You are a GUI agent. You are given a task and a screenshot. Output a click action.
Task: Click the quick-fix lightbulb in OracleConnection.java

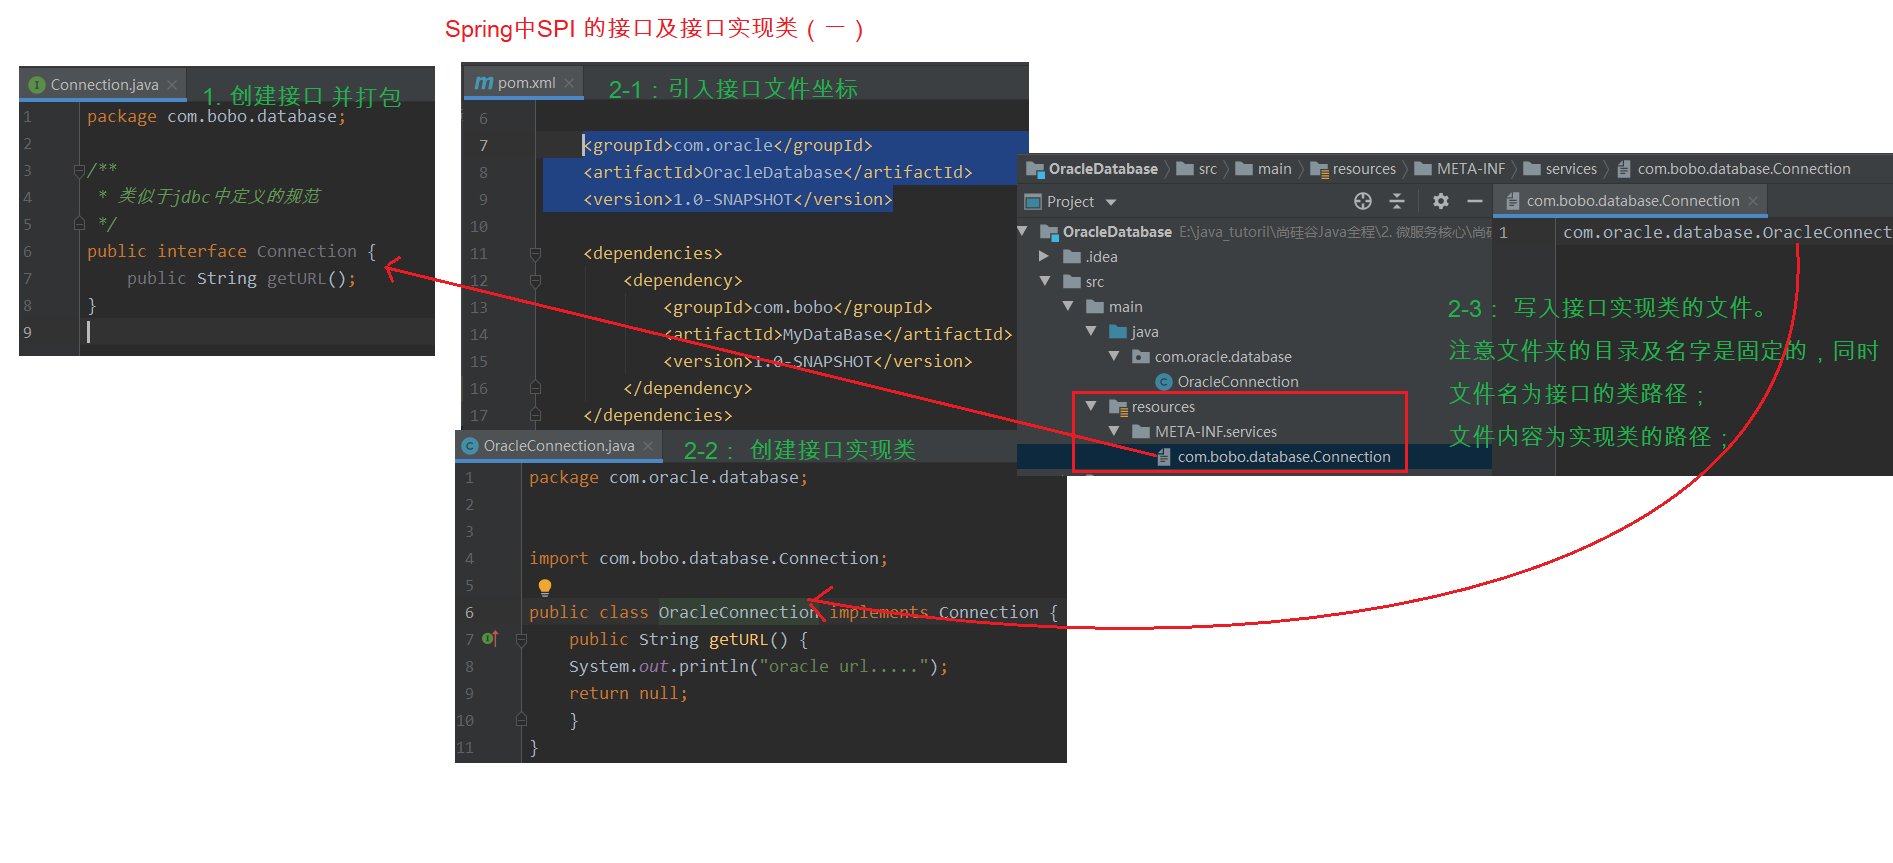pos(544,587)
